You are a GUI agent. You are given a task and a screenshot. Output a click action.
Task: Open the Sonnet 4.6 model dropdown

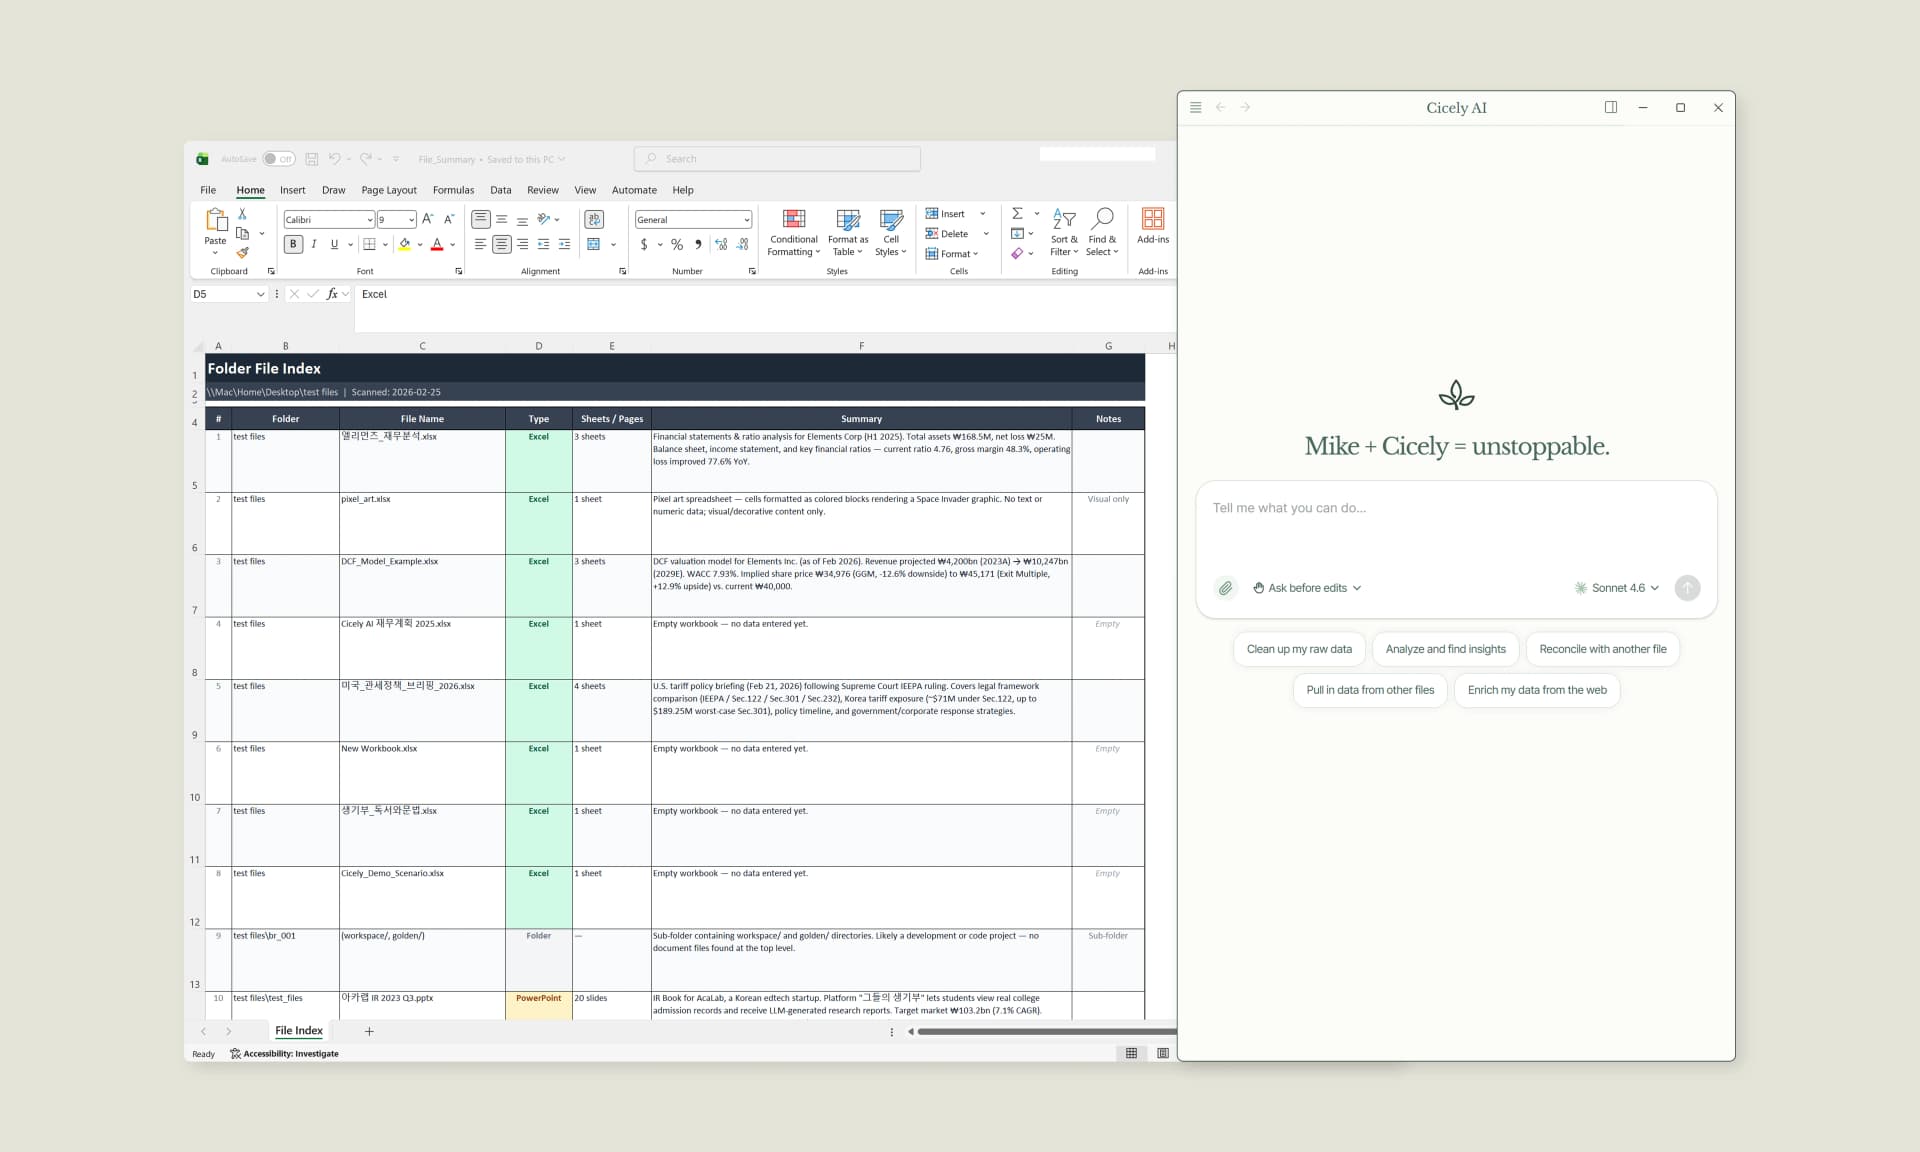point(1616,588)
